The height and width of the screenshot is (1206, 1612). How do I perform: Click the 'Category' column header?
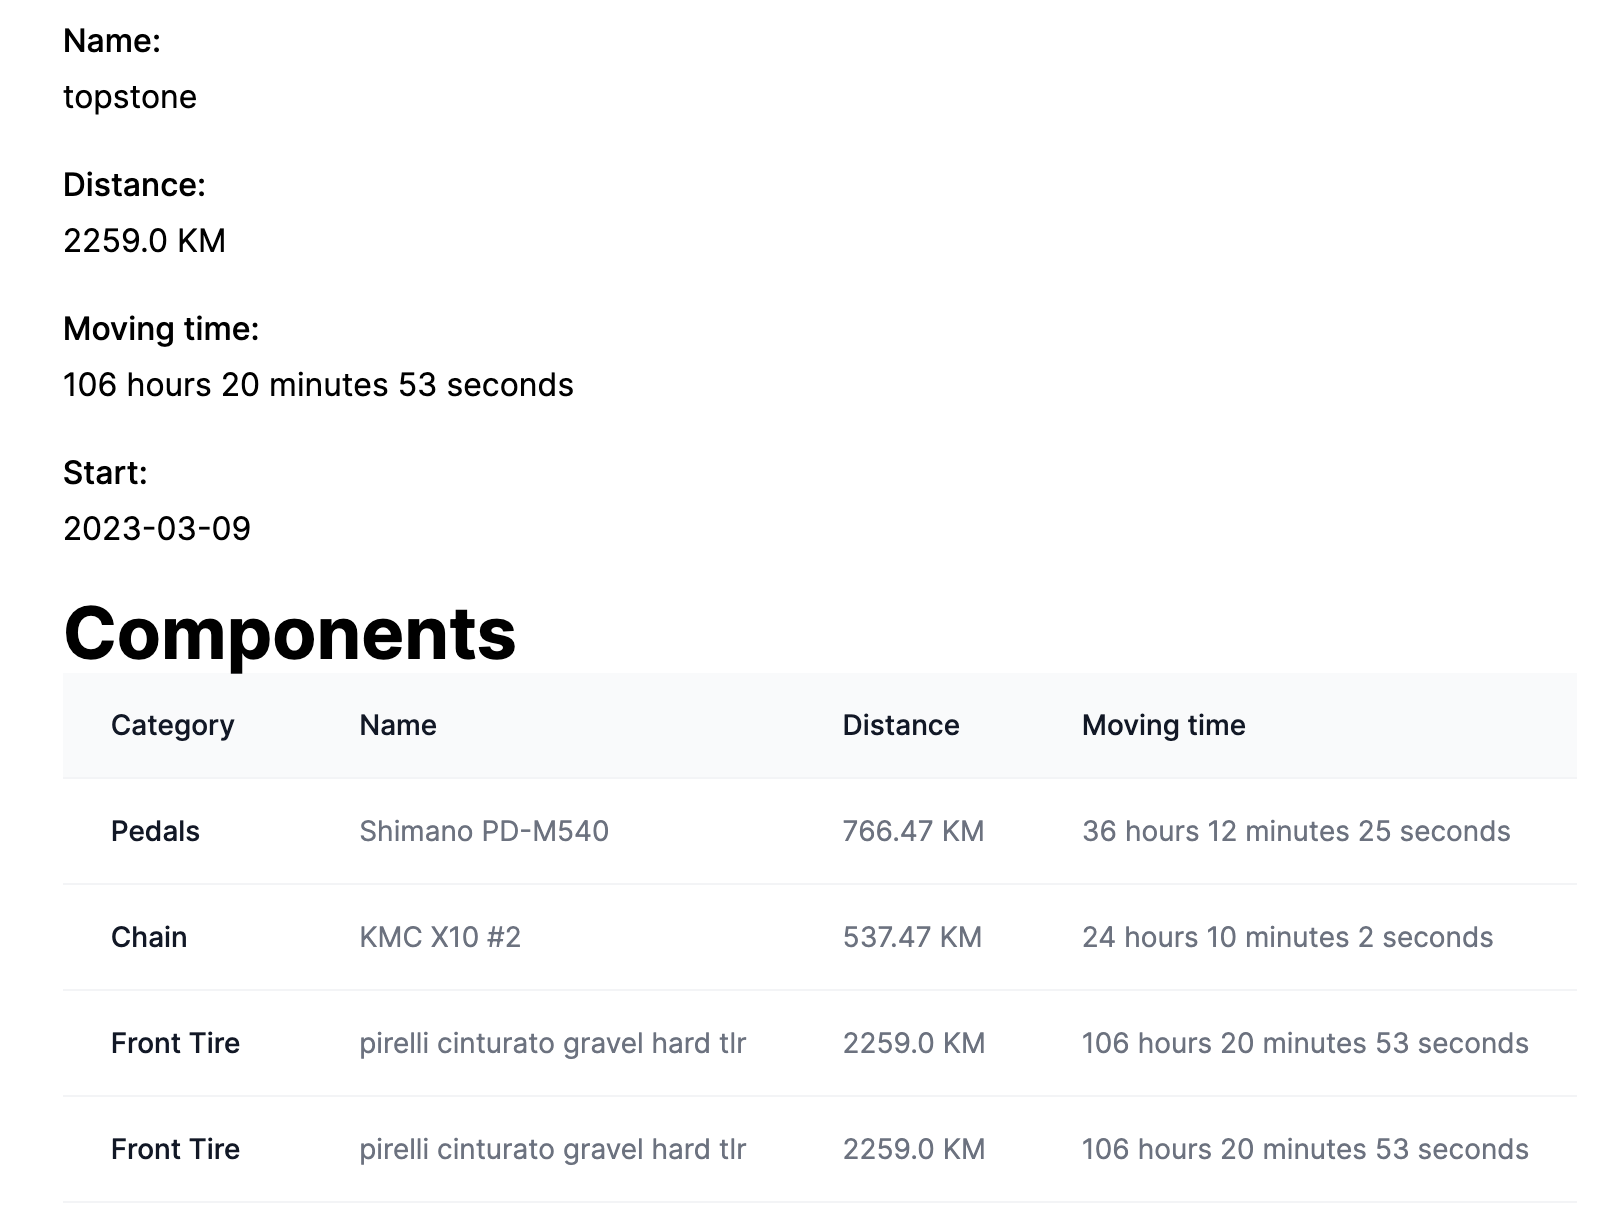point(173,725)
